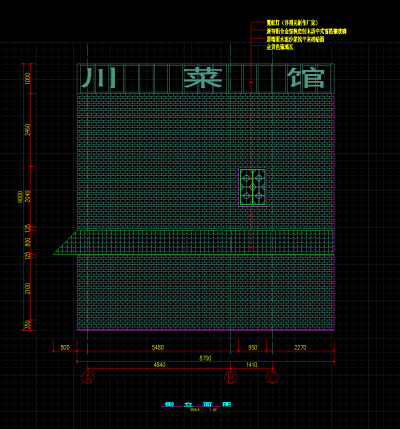
Task: Click the first yellow annotation line with parentheses
Action: tap(292, 23)
